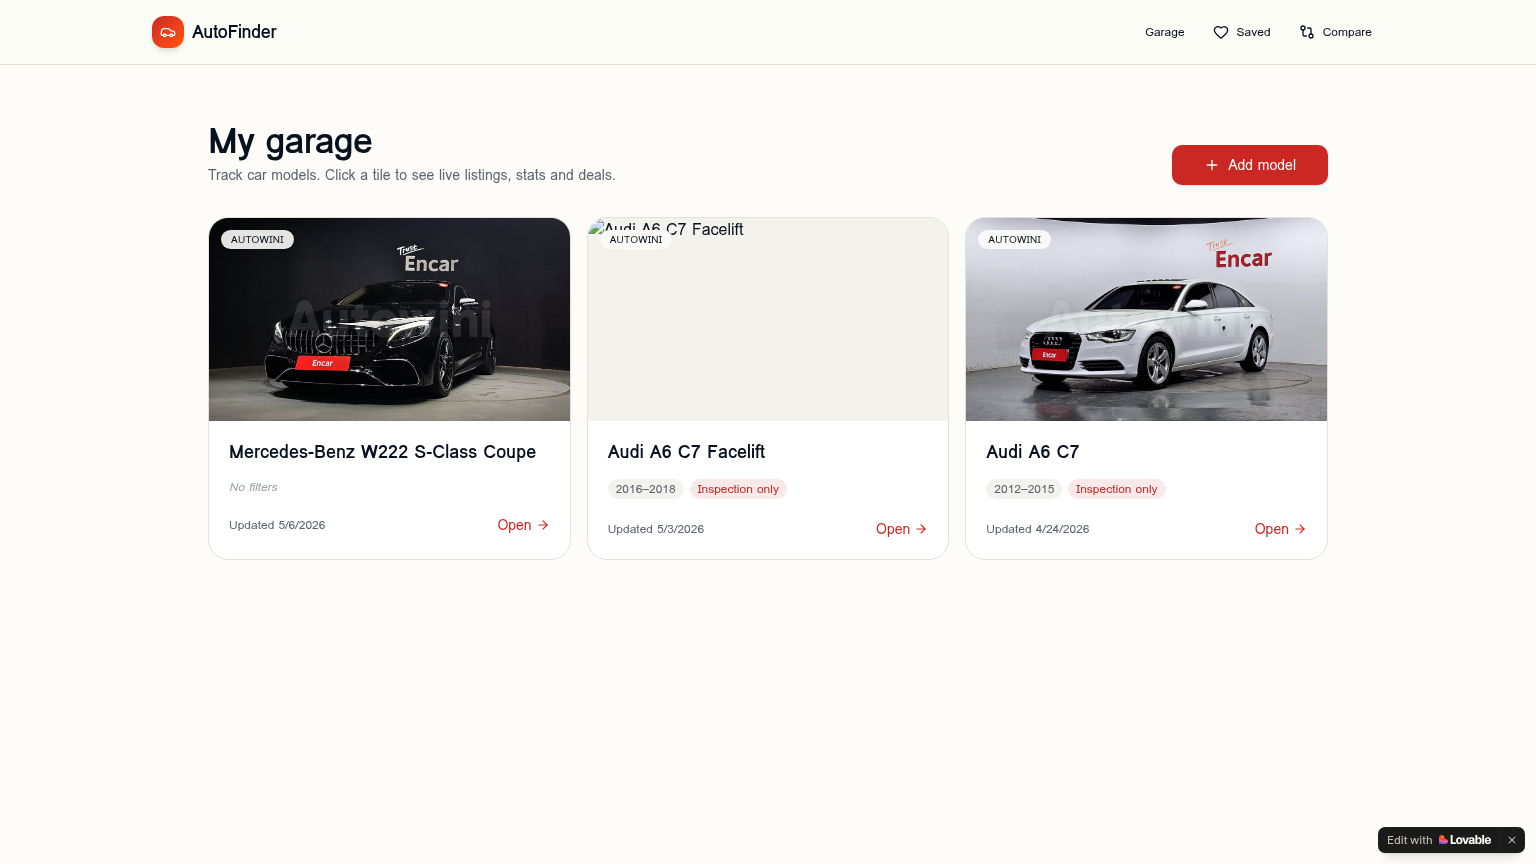Image resolution: width=1536 pixels, height=864 pixels.
Task: Click the 2012–2015 year tag
Action: coord(1024,489)
